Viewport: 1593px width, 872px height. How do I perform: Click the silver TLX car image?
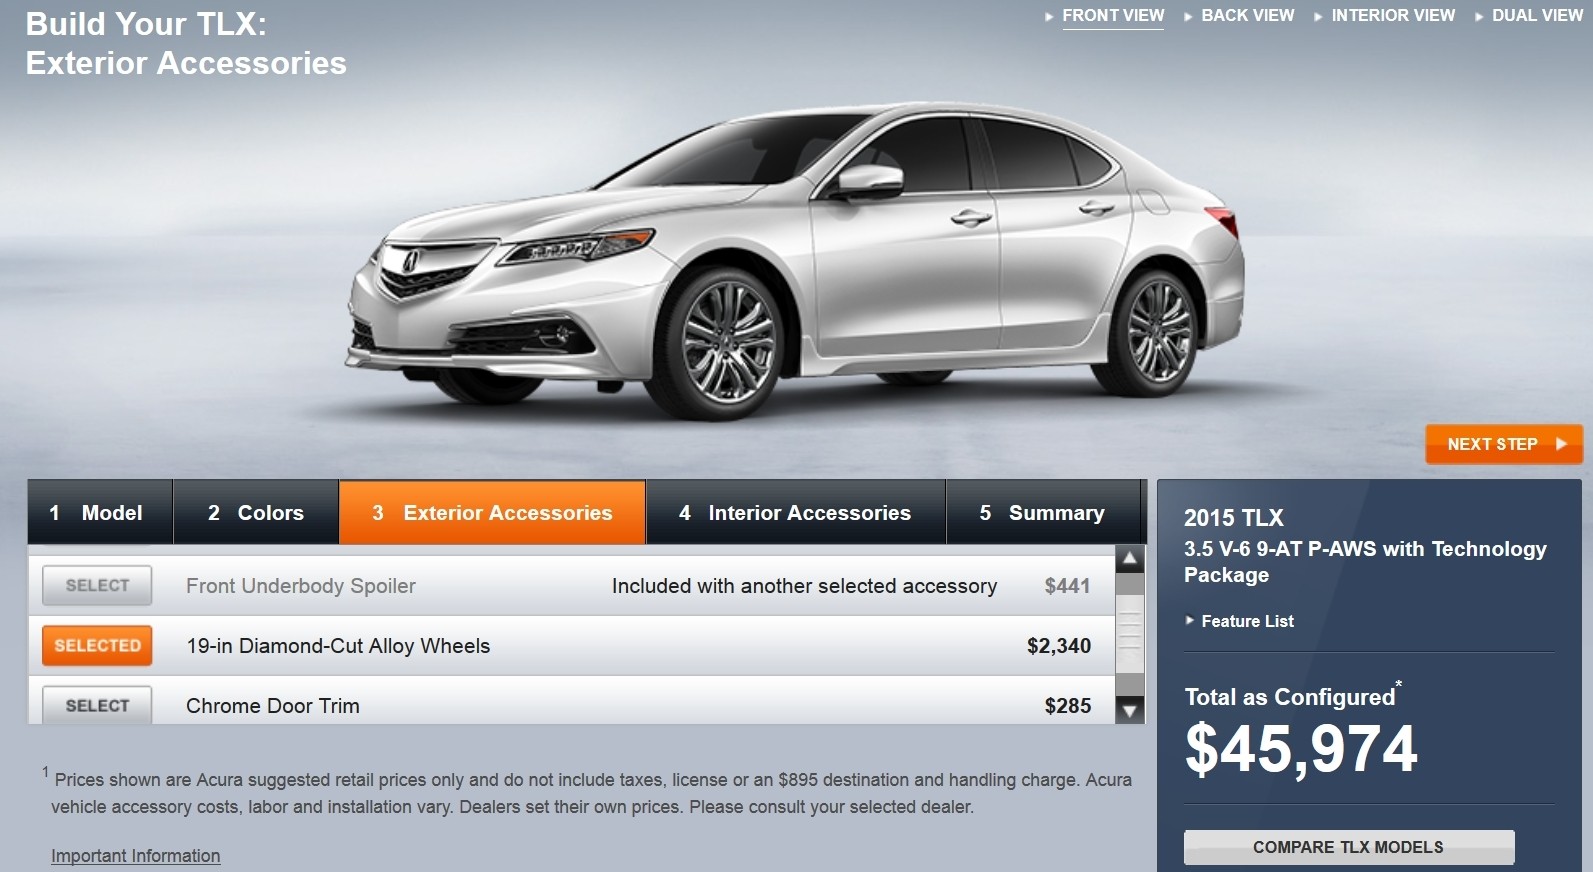click(x=795, y=260)
